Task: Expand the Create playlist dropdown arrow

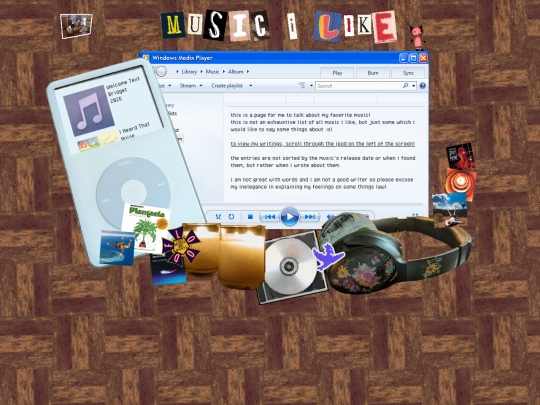Action: [x=251, y=85]
